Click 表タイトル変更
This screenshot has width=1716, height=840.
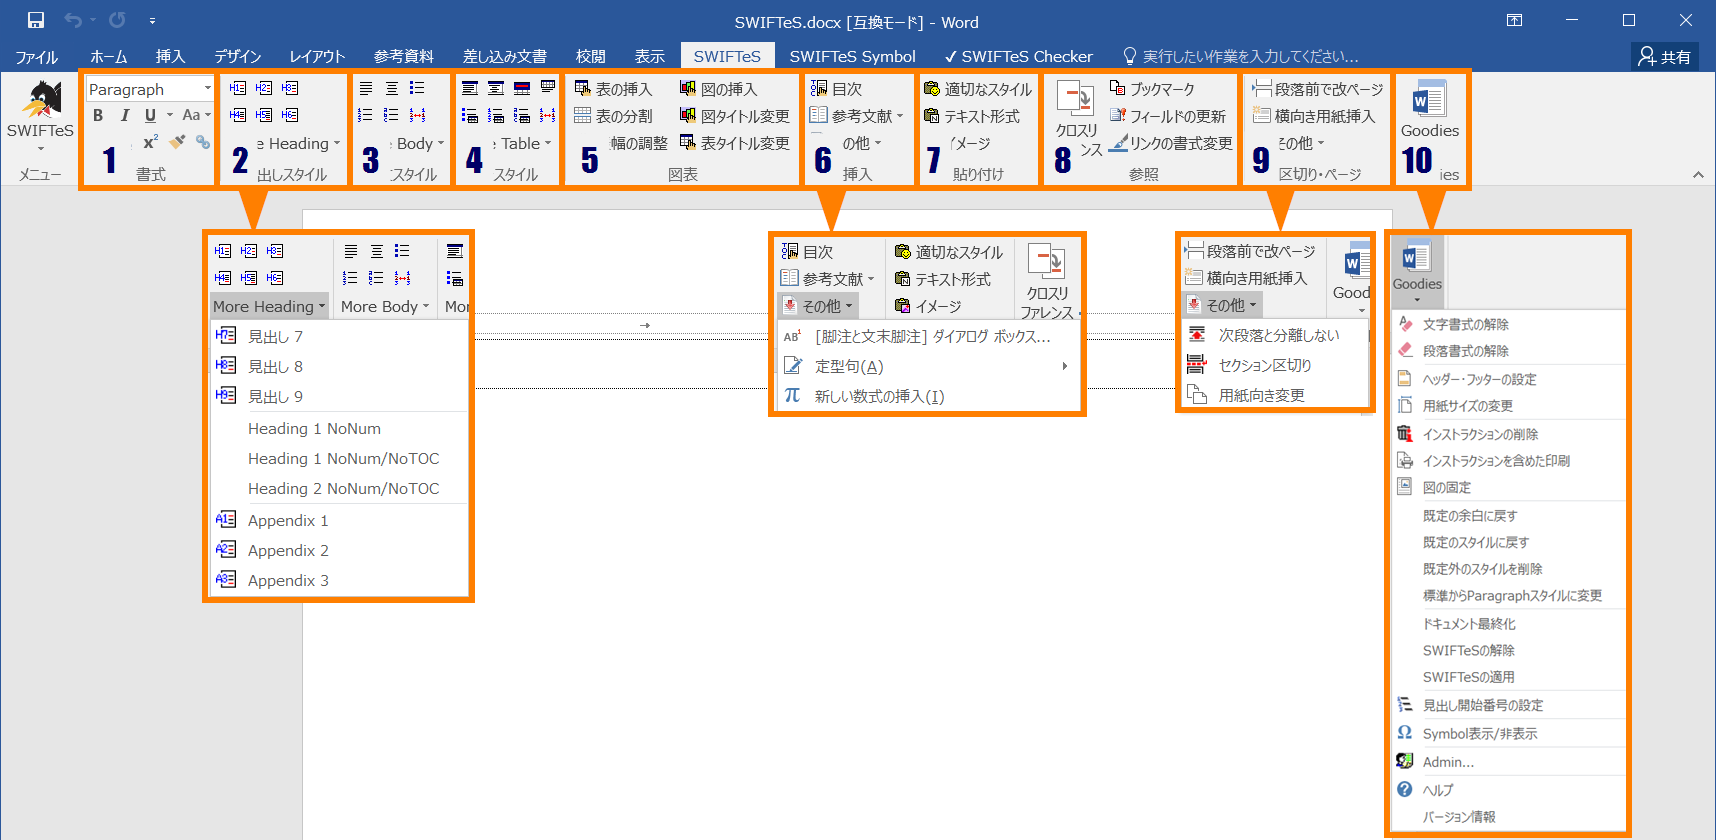pos(735,143)
